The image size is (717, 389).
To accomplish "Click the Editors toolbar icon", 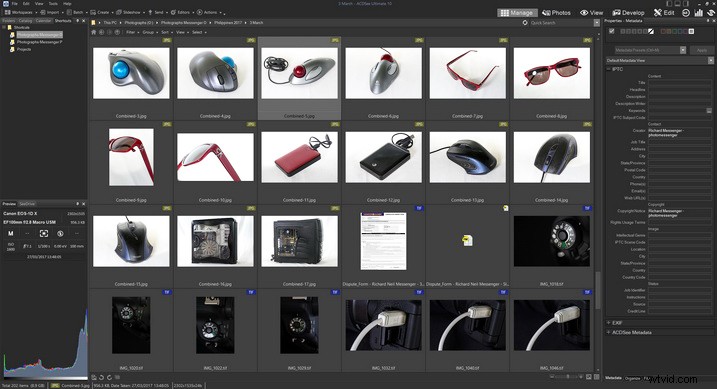I will click(173, 12).
